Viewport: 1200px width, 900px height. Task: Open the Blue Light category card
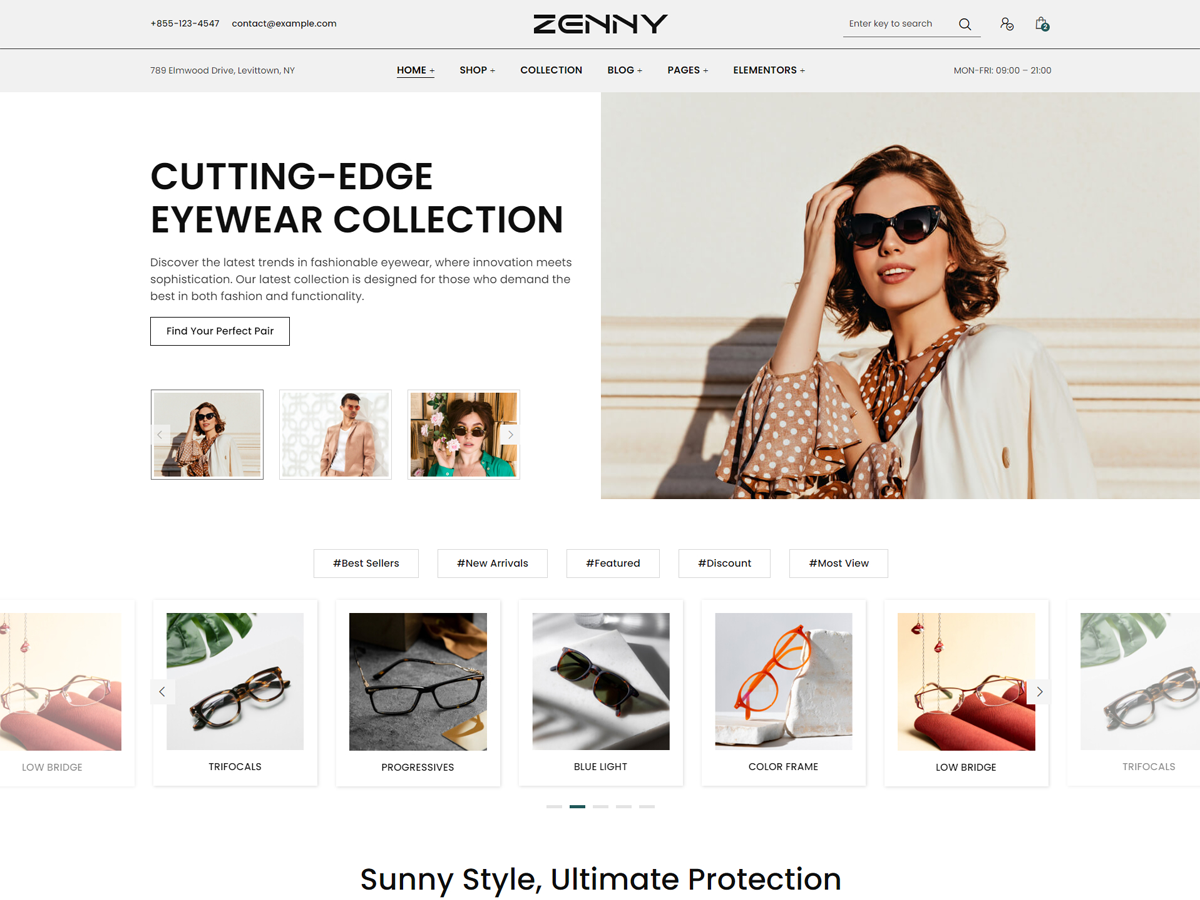click(x=600, y=692)
